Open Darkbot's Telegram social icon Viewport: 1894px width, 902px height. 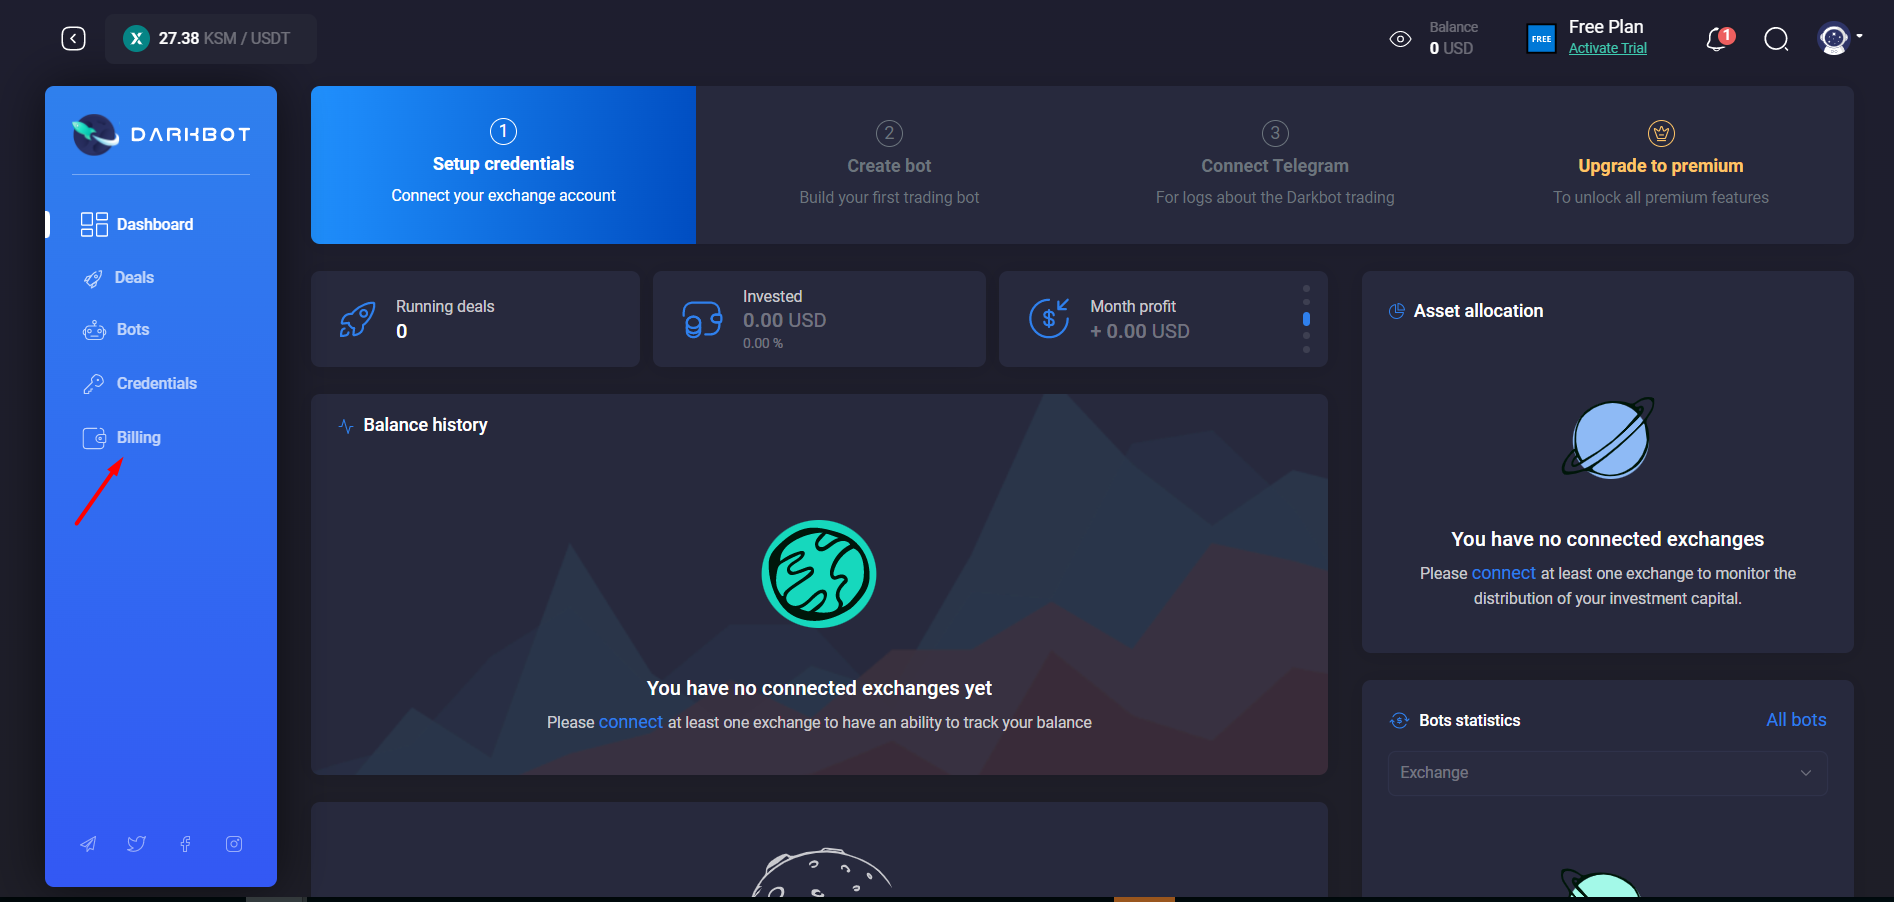(x=88, y=844)
